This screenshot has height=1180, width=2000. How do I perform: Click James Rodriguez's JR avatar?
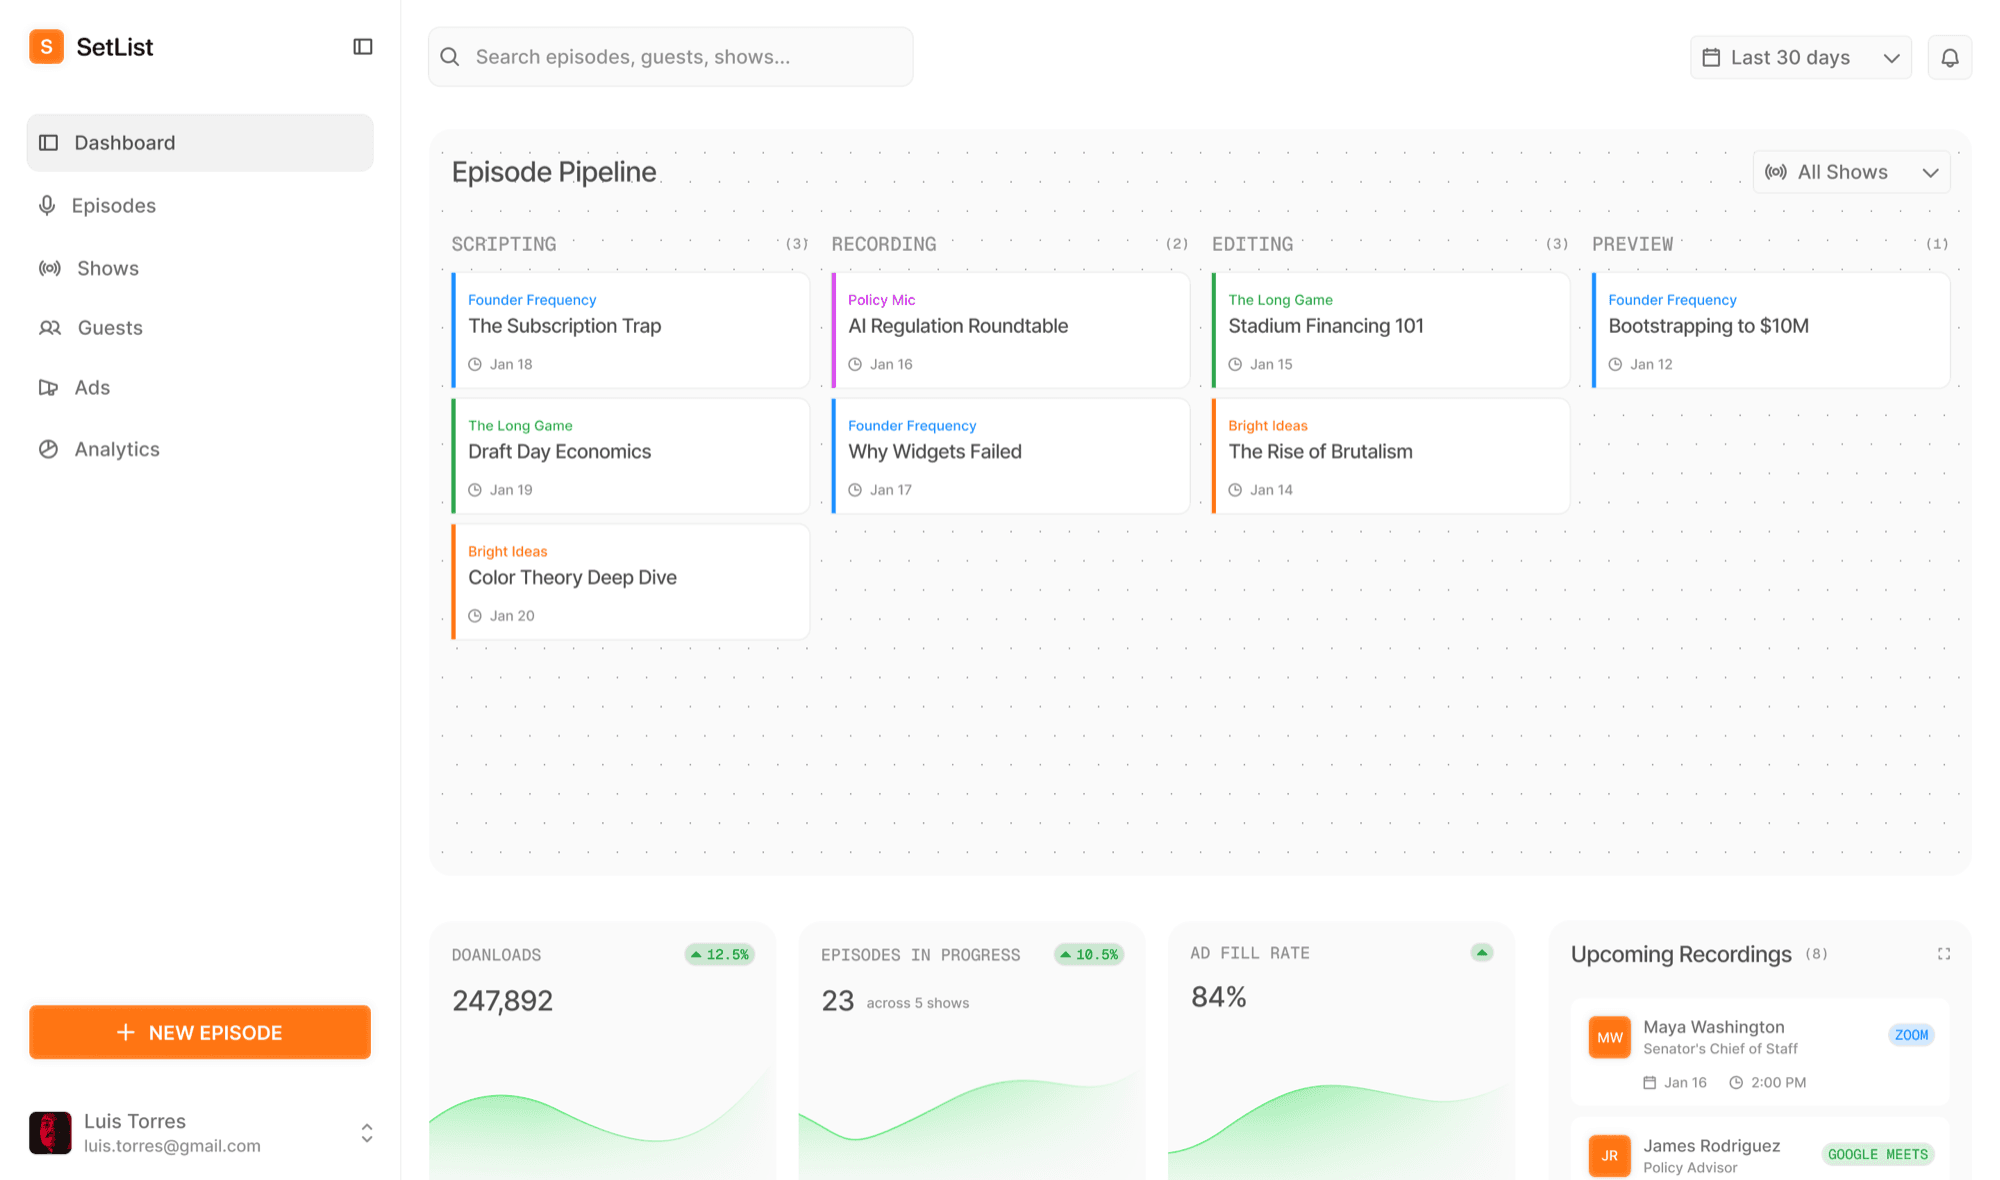pos(1609,1155)
